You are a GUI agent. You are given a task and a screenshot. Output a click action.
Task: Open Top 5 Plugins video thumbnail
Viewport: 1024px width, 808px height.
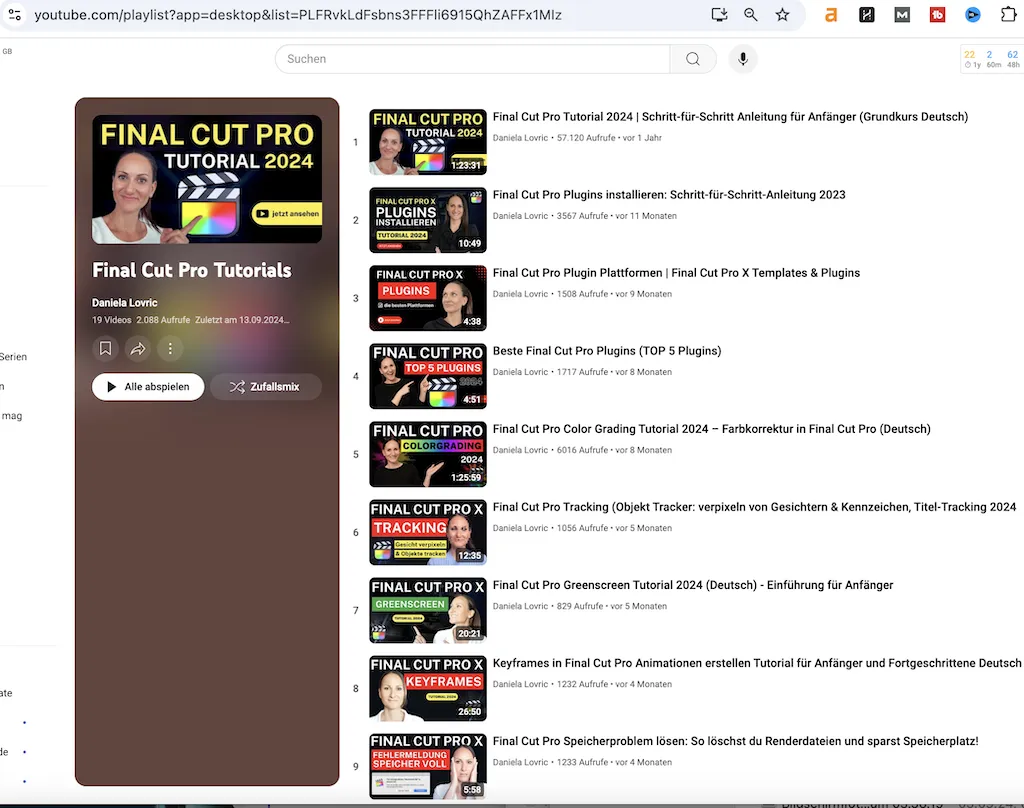coord(428,376)
